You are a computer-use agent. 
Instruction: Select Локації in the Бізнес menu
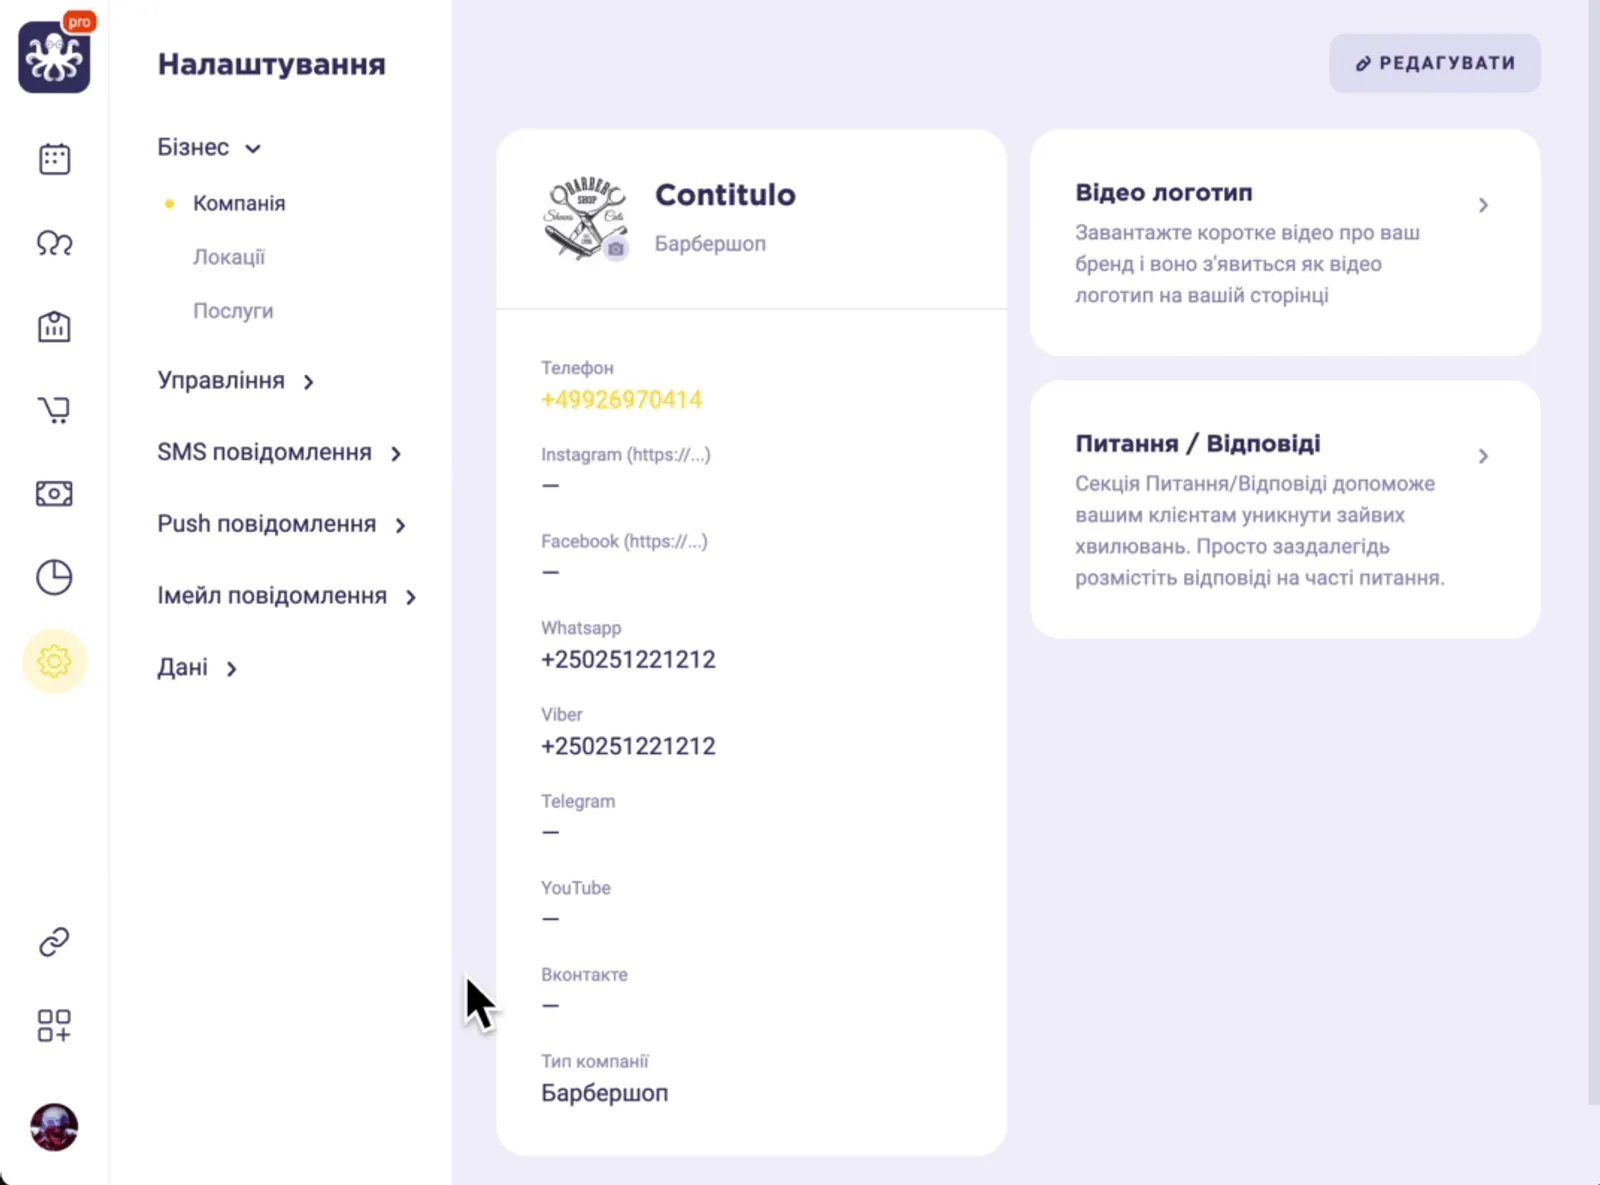click(x=229, y=257)
